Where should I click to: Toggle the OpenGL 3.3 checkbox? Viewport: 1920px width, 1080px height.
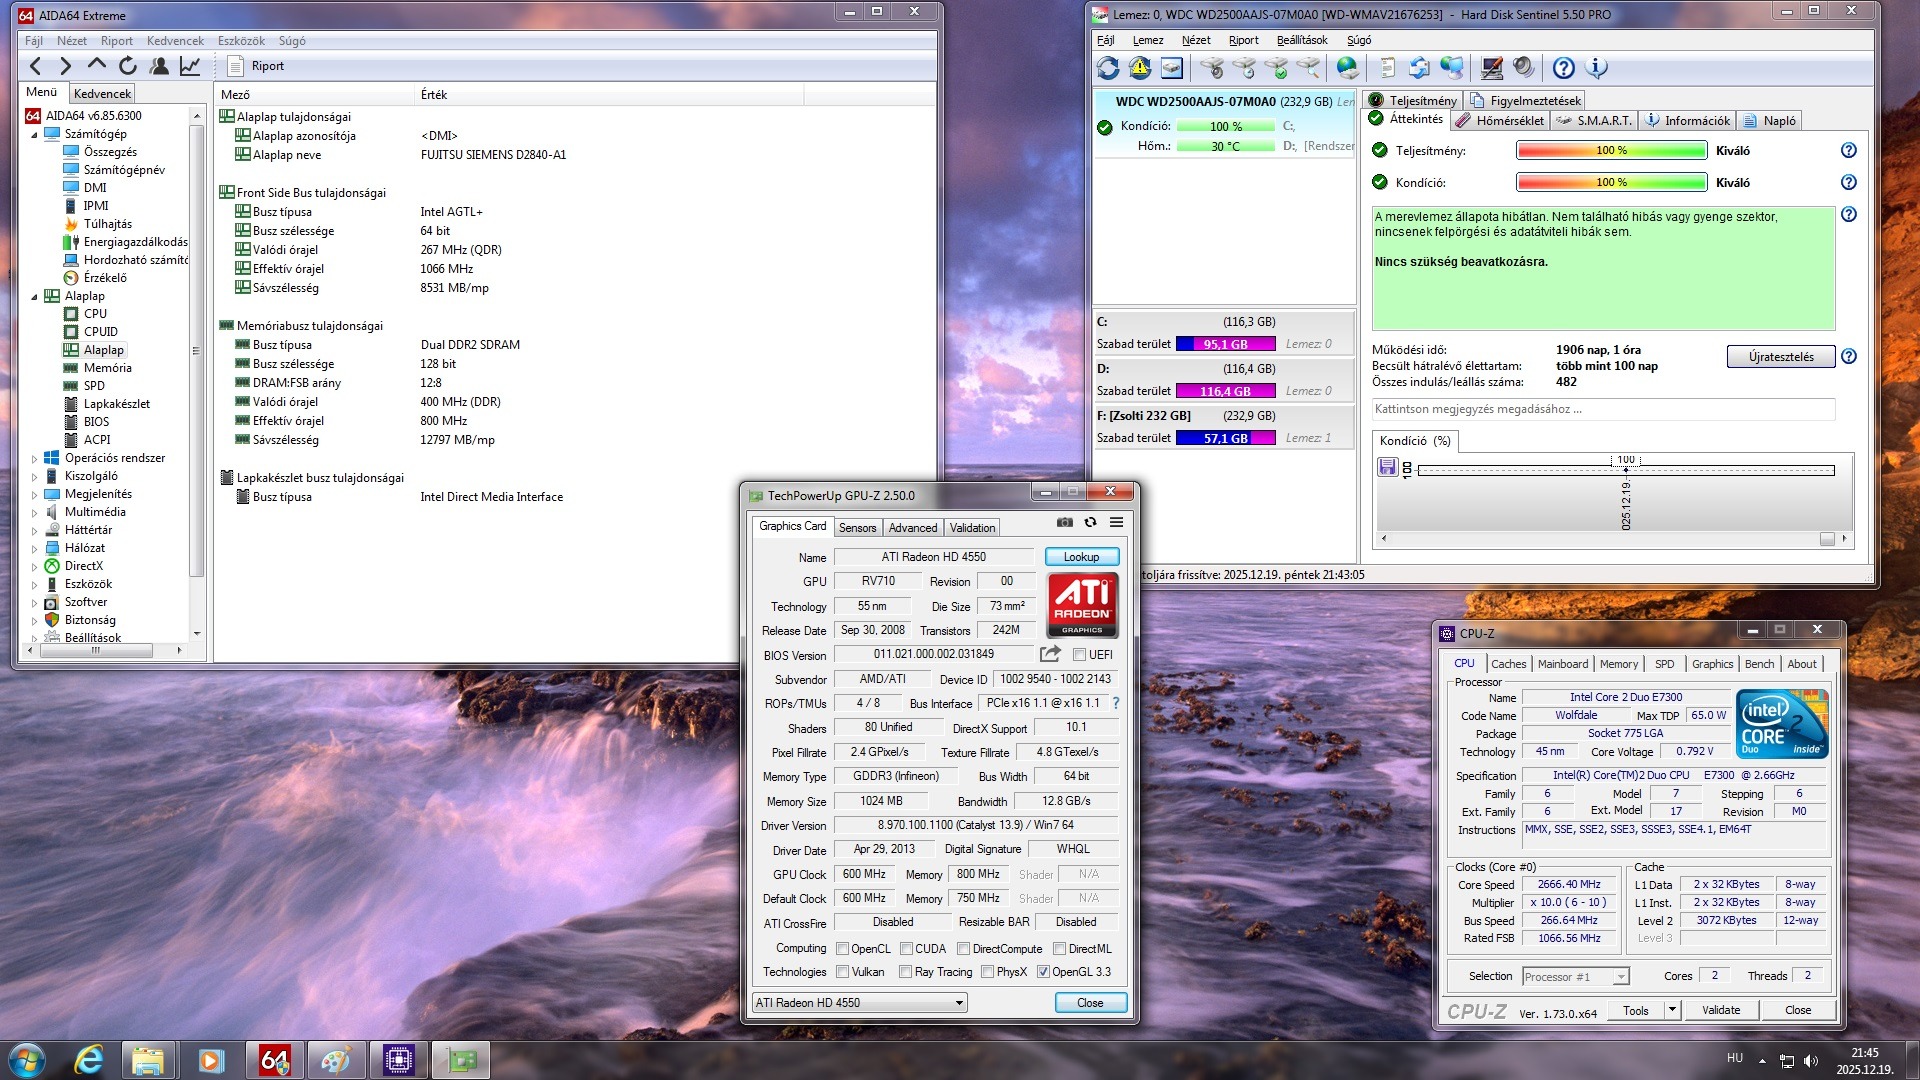click(1043, 972)
